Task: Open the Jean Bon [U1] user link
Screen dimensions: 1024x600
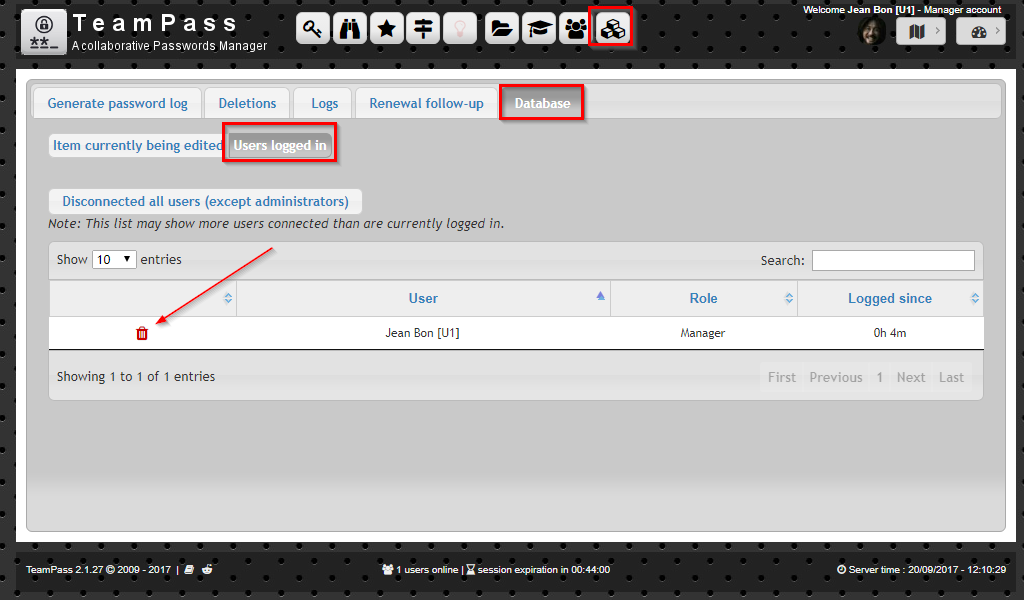Action: [422, 332]
